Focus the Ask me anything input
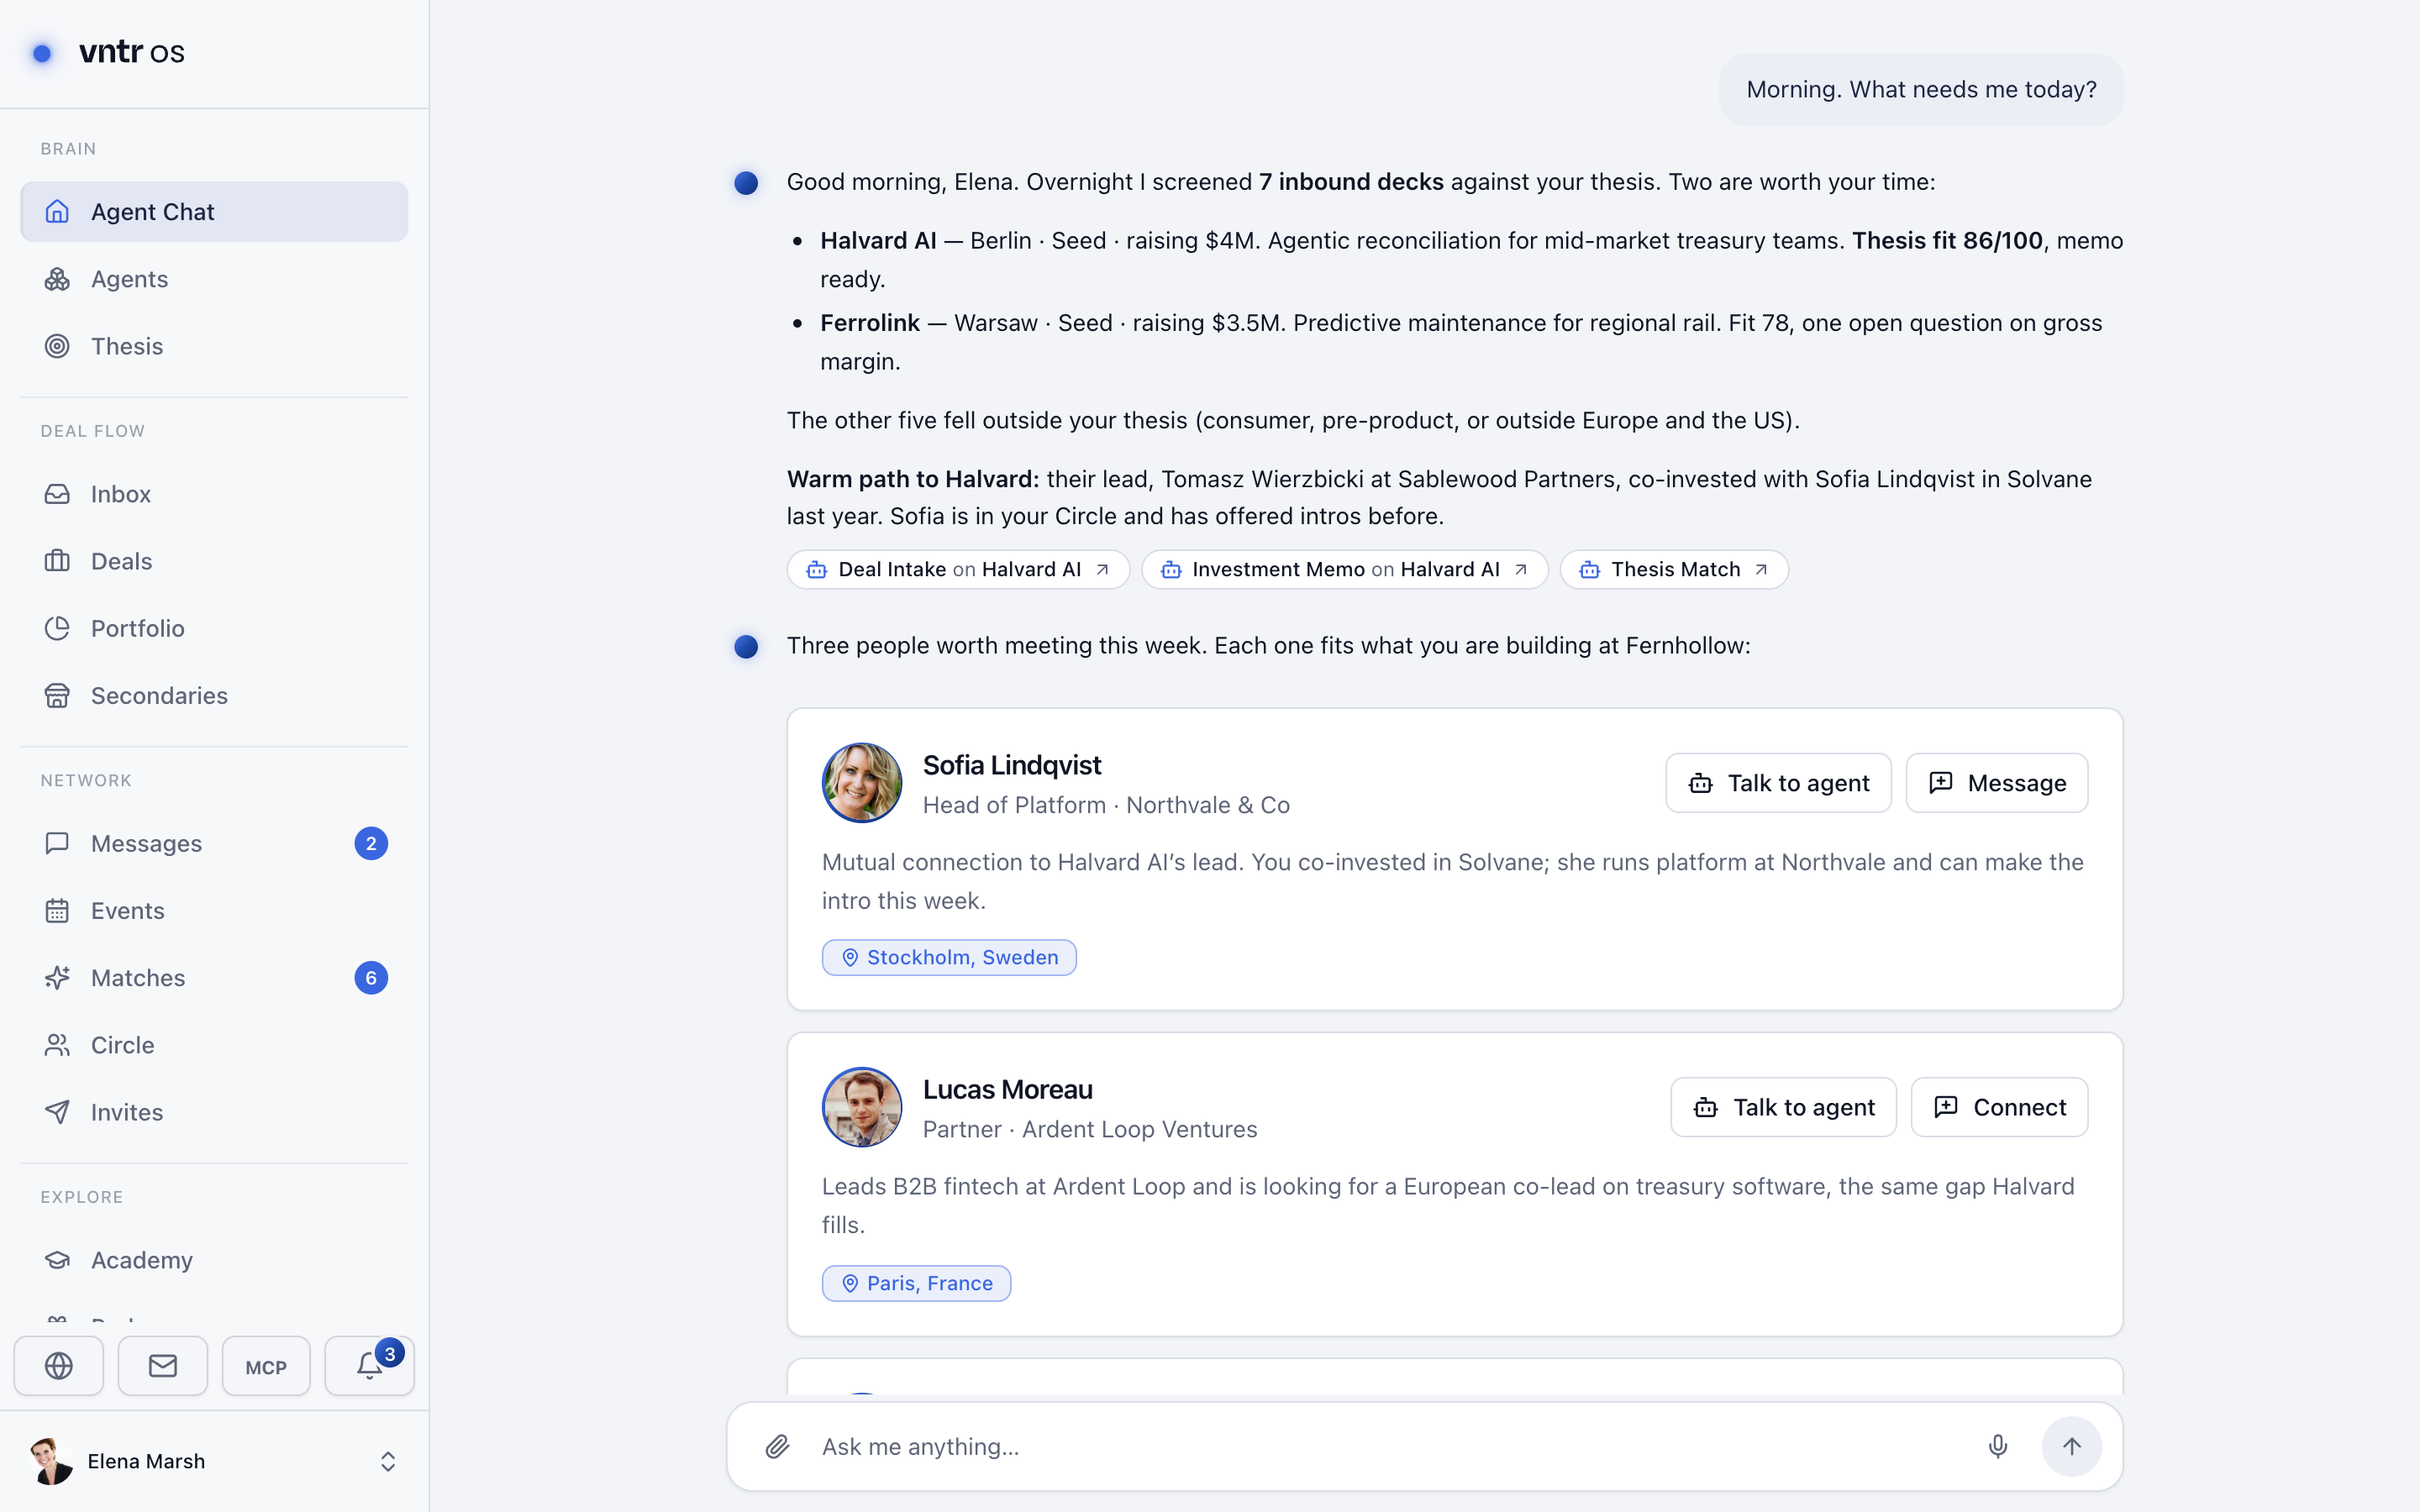The height and width of the screenshot is (1512, 2420). (1390, 1446)
